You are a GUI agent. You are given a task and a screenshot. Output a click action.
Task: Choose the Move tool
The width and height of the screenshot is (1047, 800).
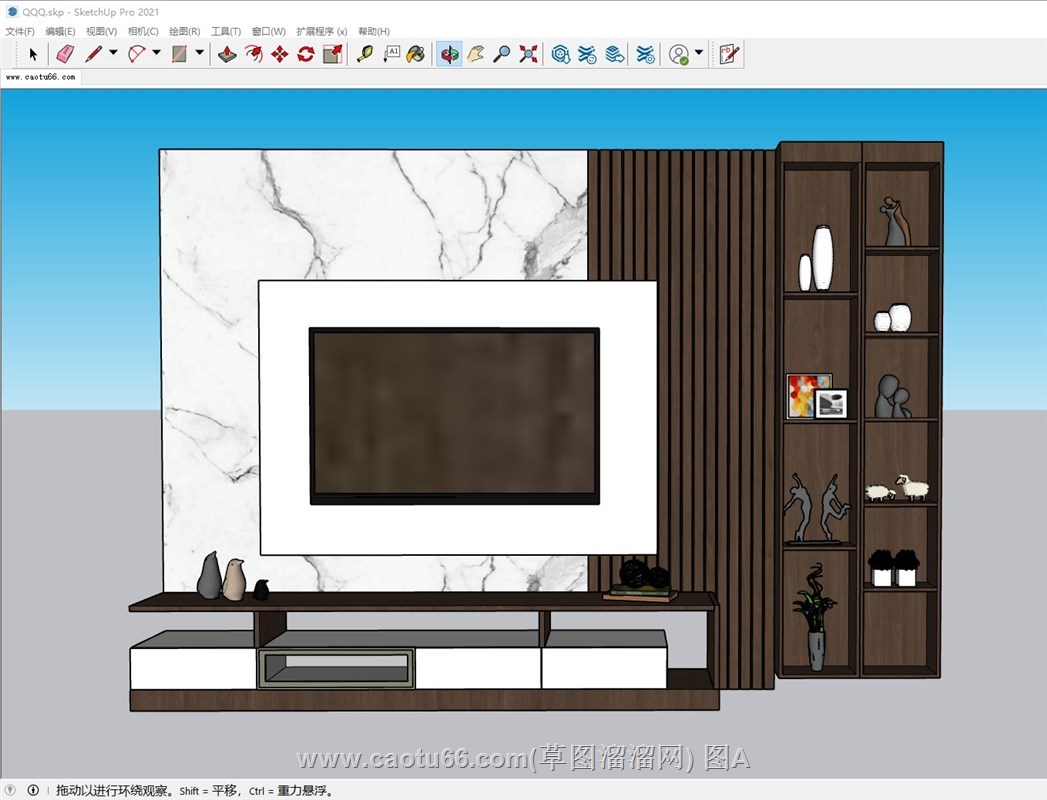(280, 54)
